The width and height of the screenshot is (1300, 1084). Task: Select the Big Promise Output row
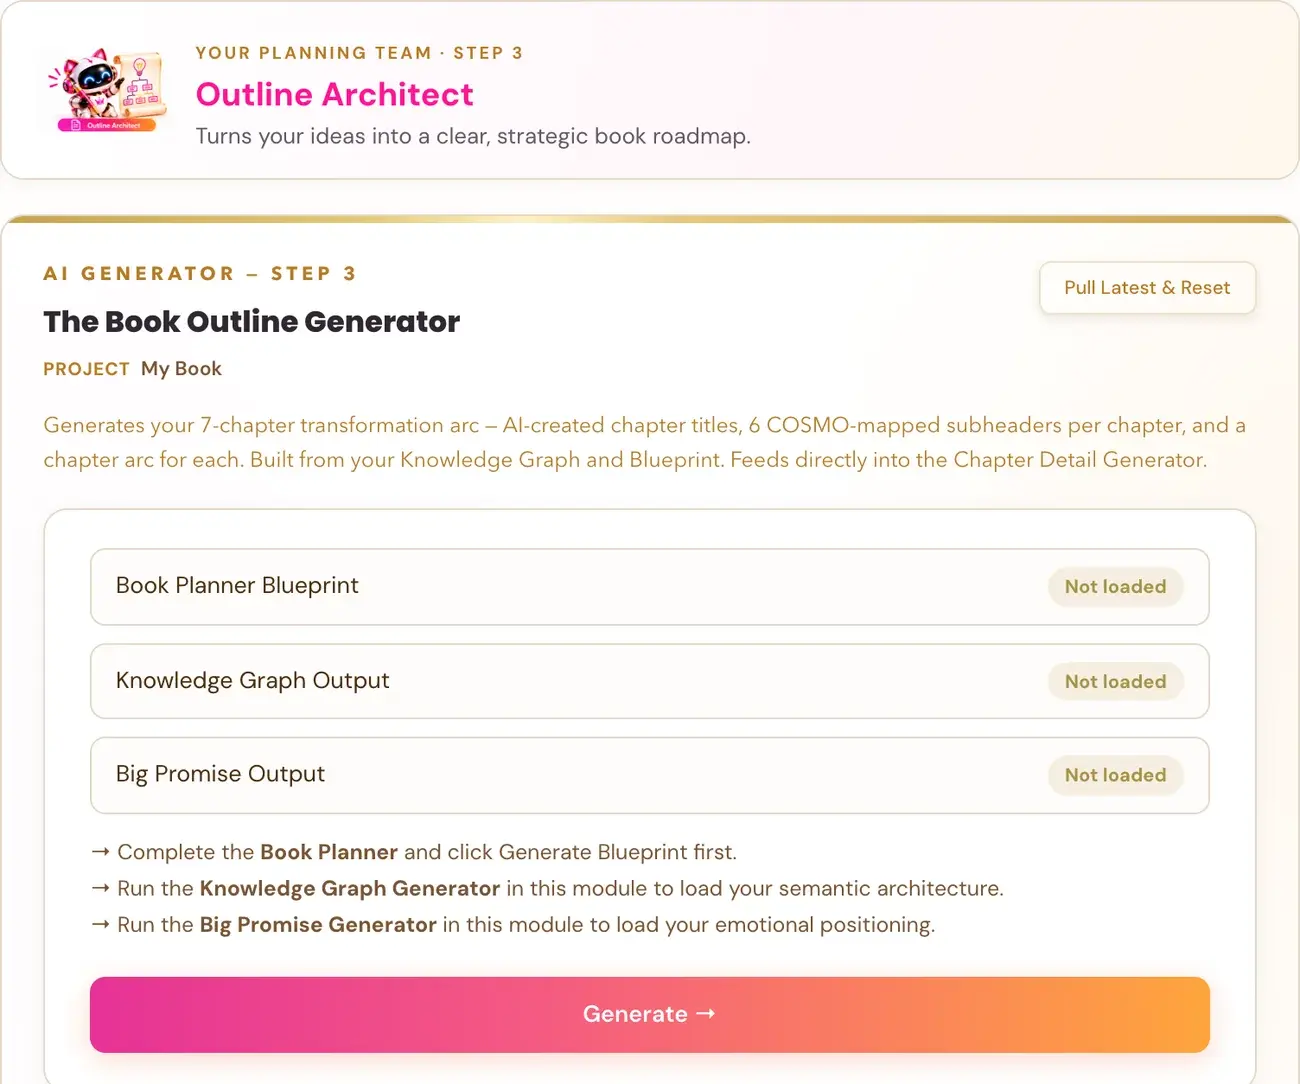click(x=650, y=775)
